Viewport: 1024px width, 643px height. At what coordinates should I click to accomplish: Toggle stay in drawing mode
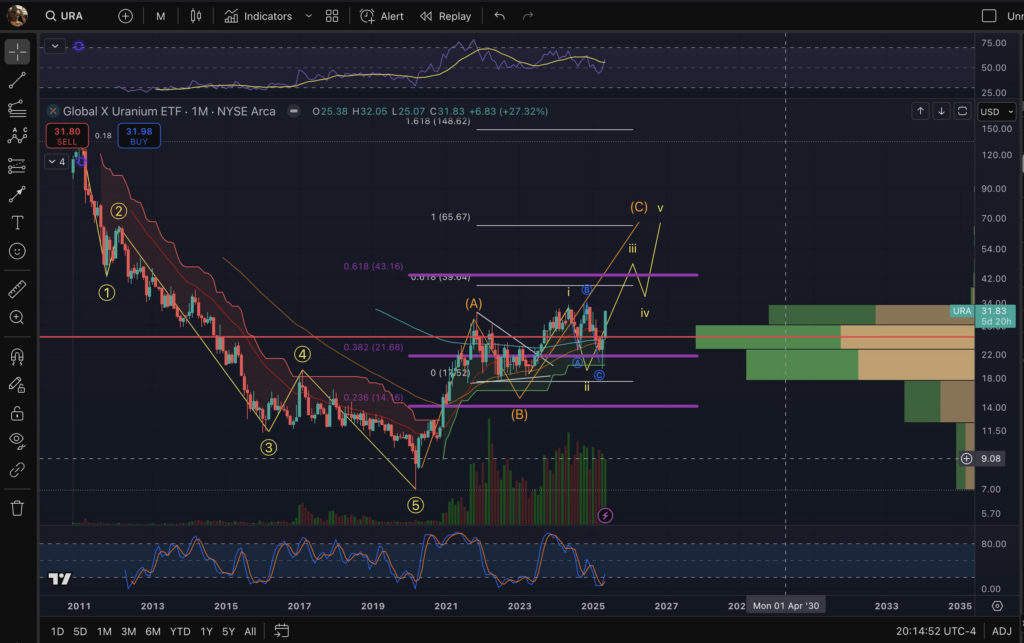coord(17,385)
